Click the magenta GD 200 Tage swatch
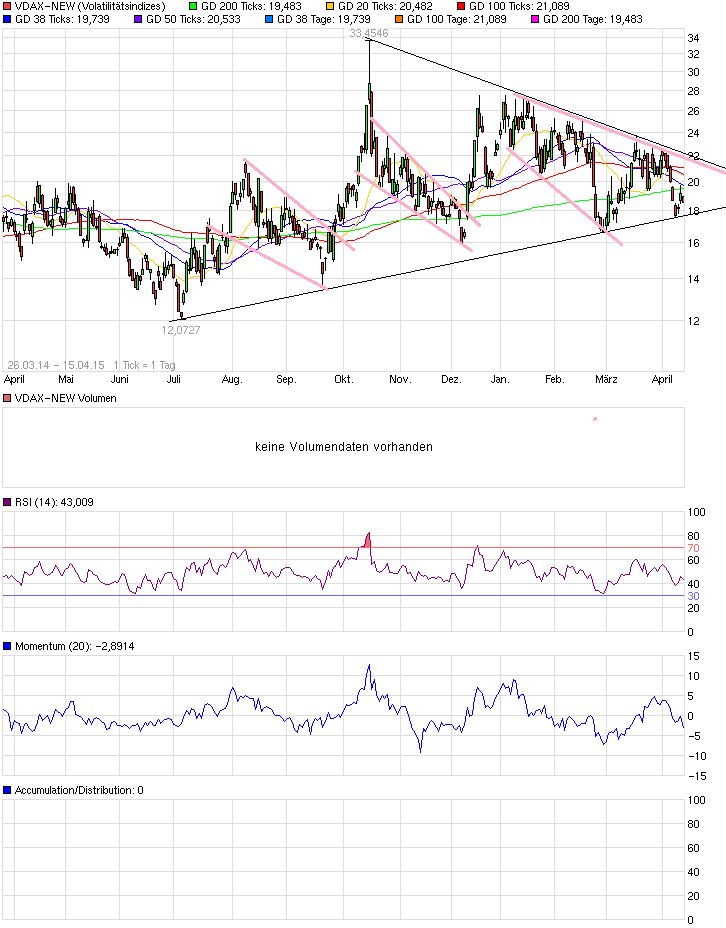Screen dimensions: 726x928 (x=535, y=20)
